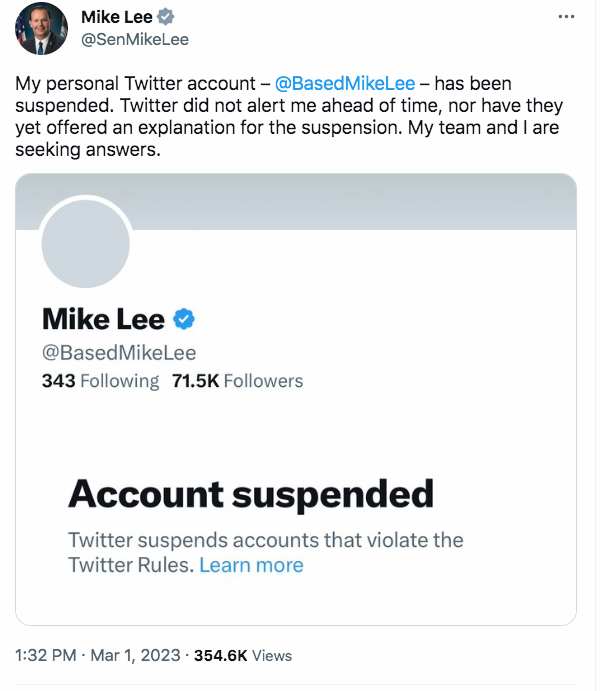Click Mike Lee's profile photo avatar
This screenshot has width=600, height=691.
[x=41, y=28]
